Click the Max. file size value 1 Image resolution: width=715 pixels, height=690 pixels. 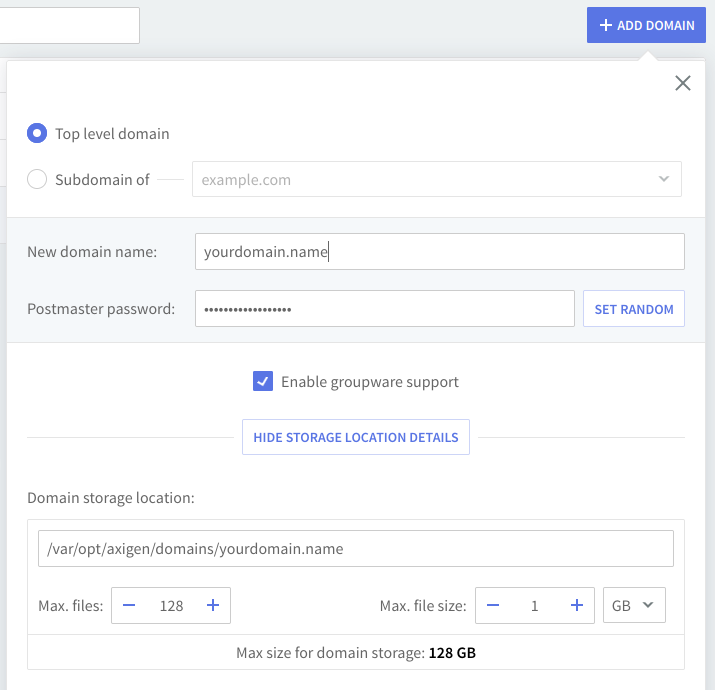coord(535,605)
